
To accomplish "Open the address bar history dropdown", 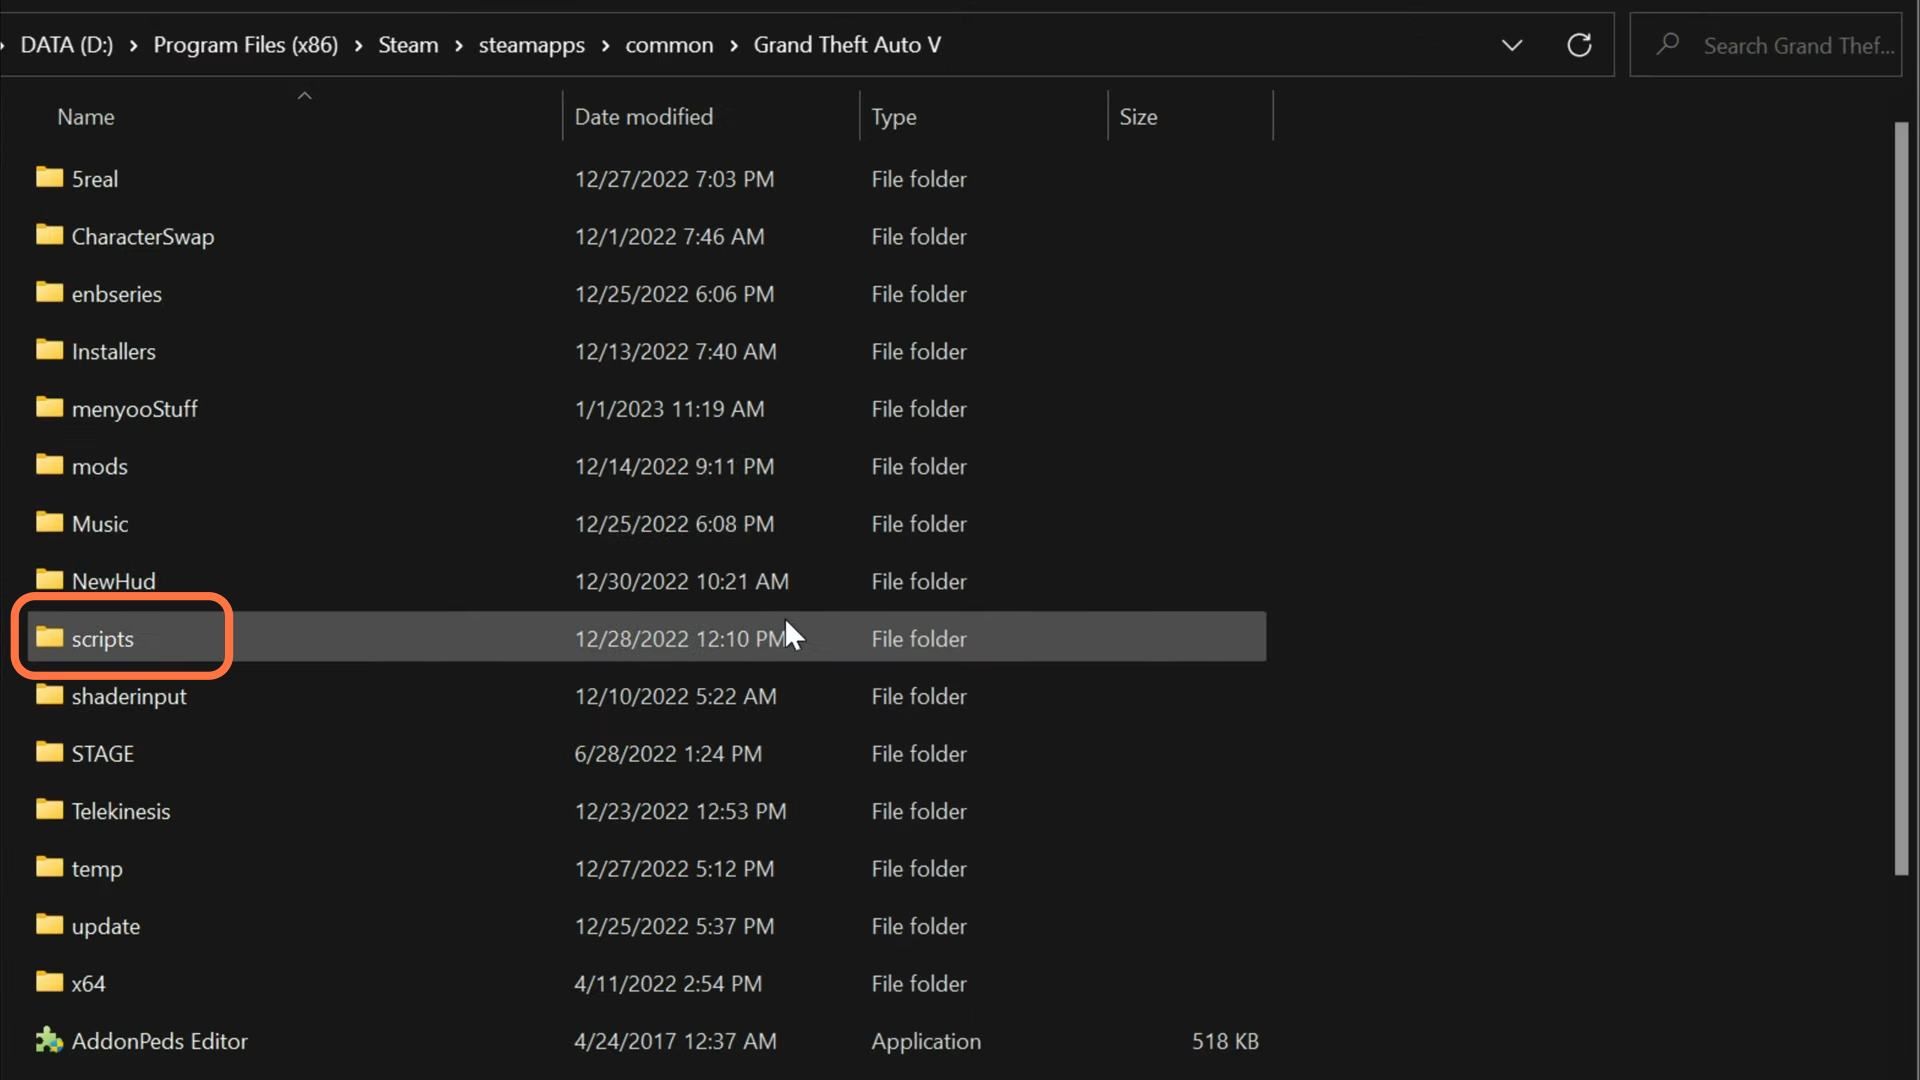I will point(1512,45).
